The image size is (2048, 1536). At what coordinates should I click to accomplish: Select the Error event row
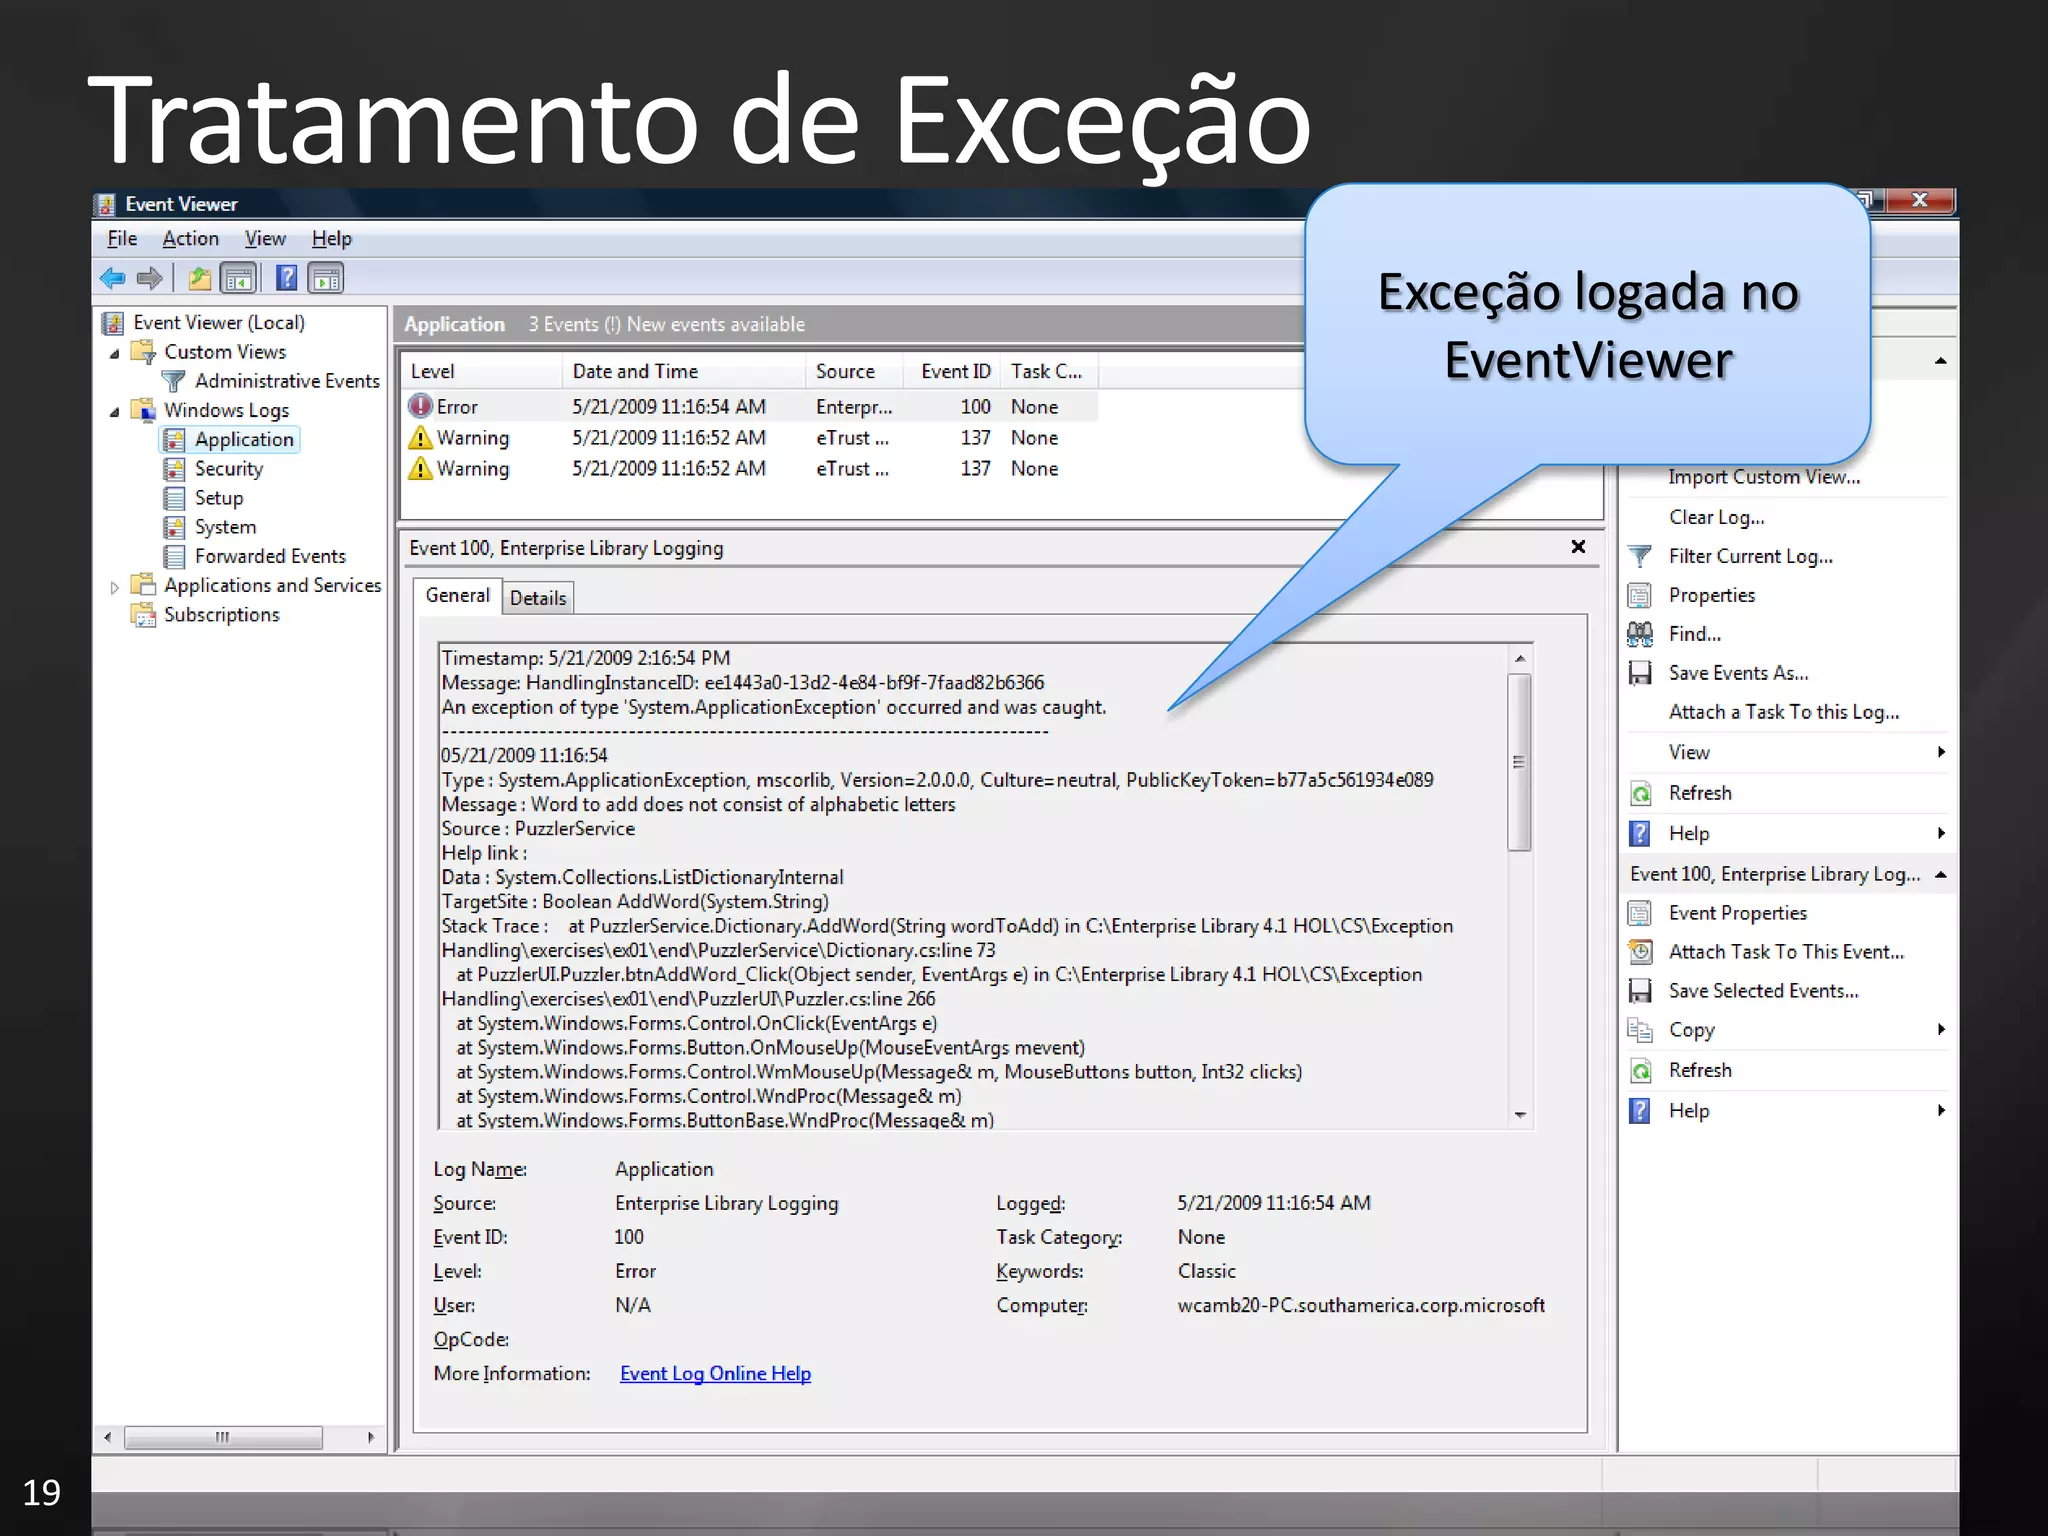(x=750, y=407)
